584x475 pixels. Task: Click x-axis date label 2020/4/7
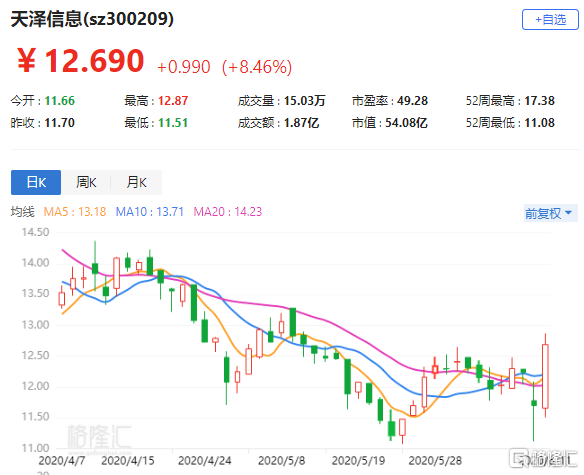(x=62, y=461)
